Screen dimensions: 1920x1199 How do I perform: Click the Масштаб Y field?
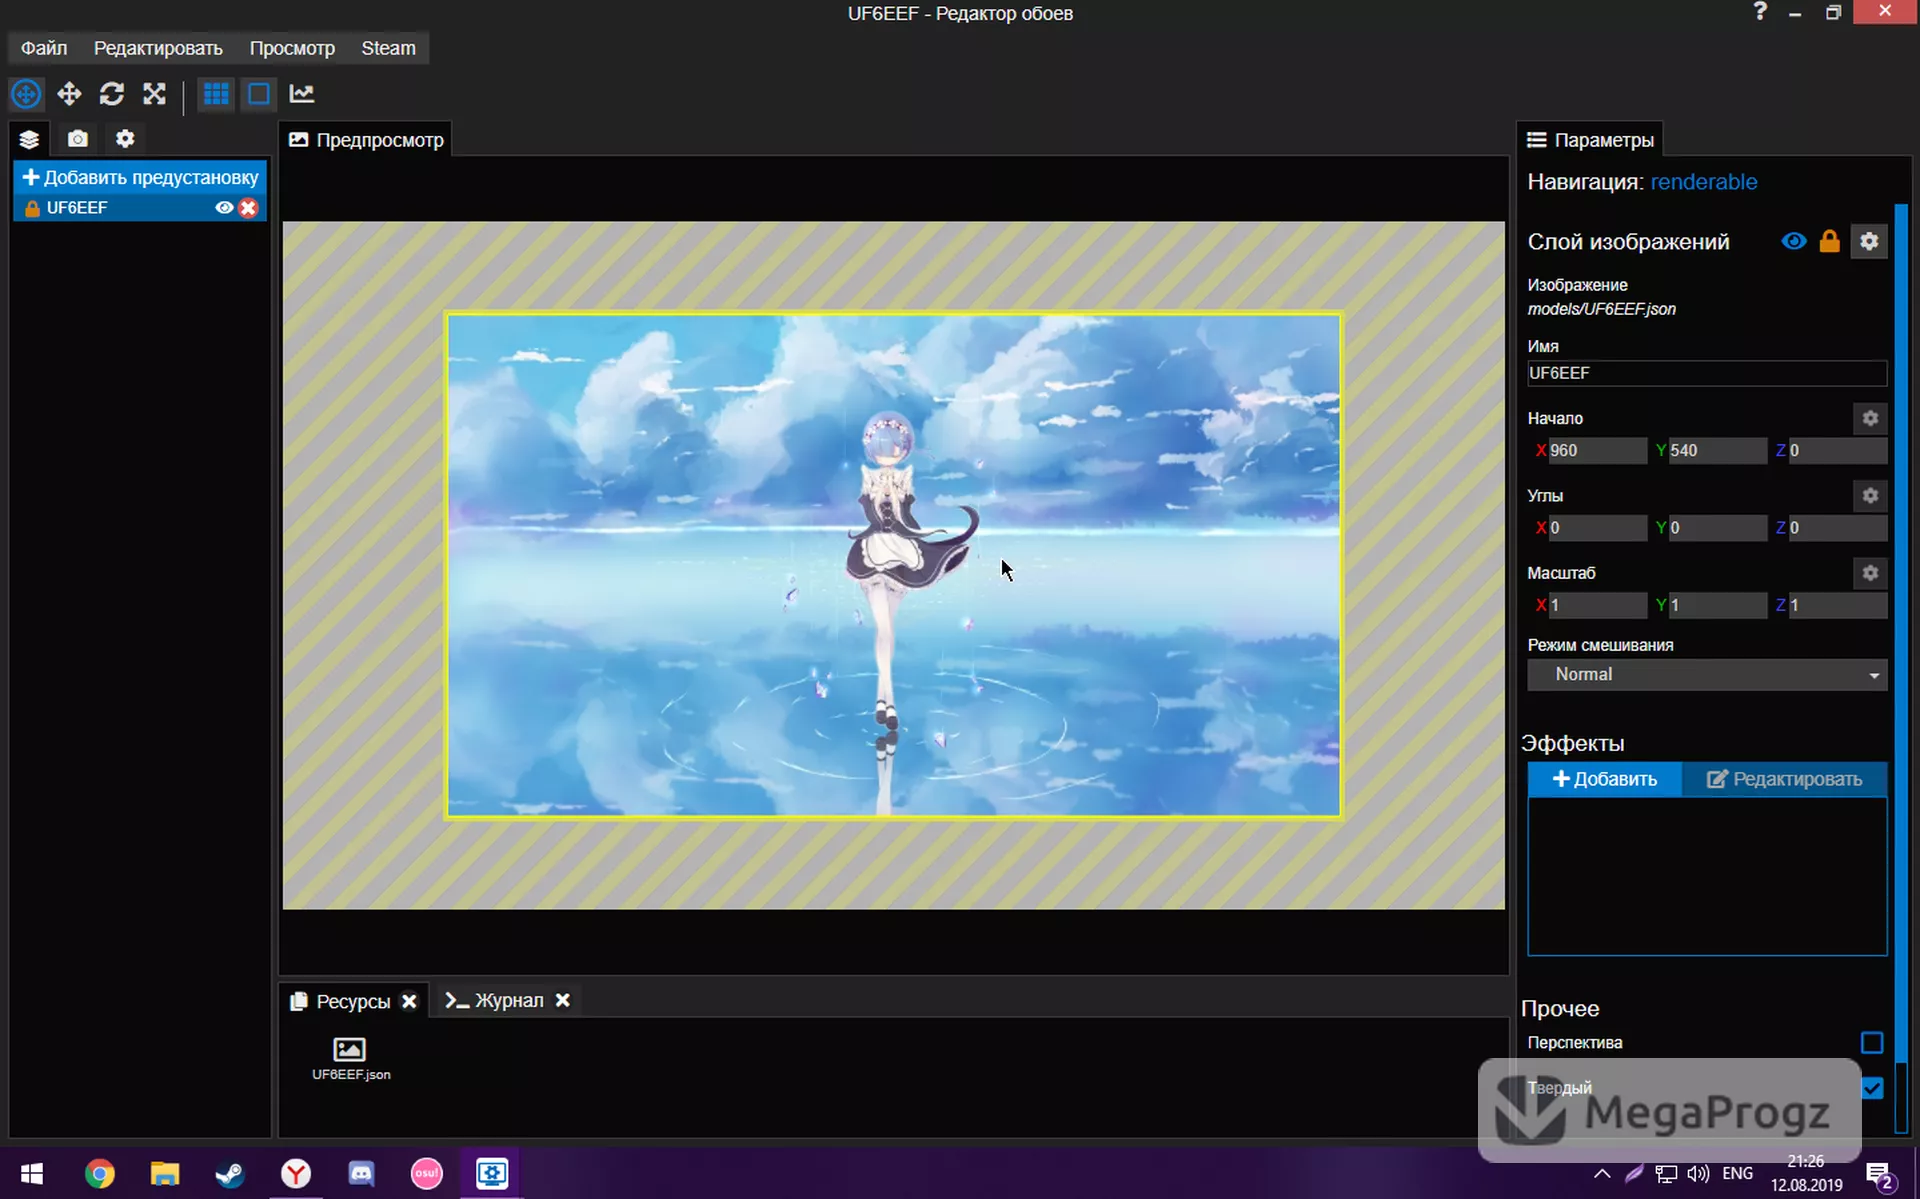[1717, 605]
